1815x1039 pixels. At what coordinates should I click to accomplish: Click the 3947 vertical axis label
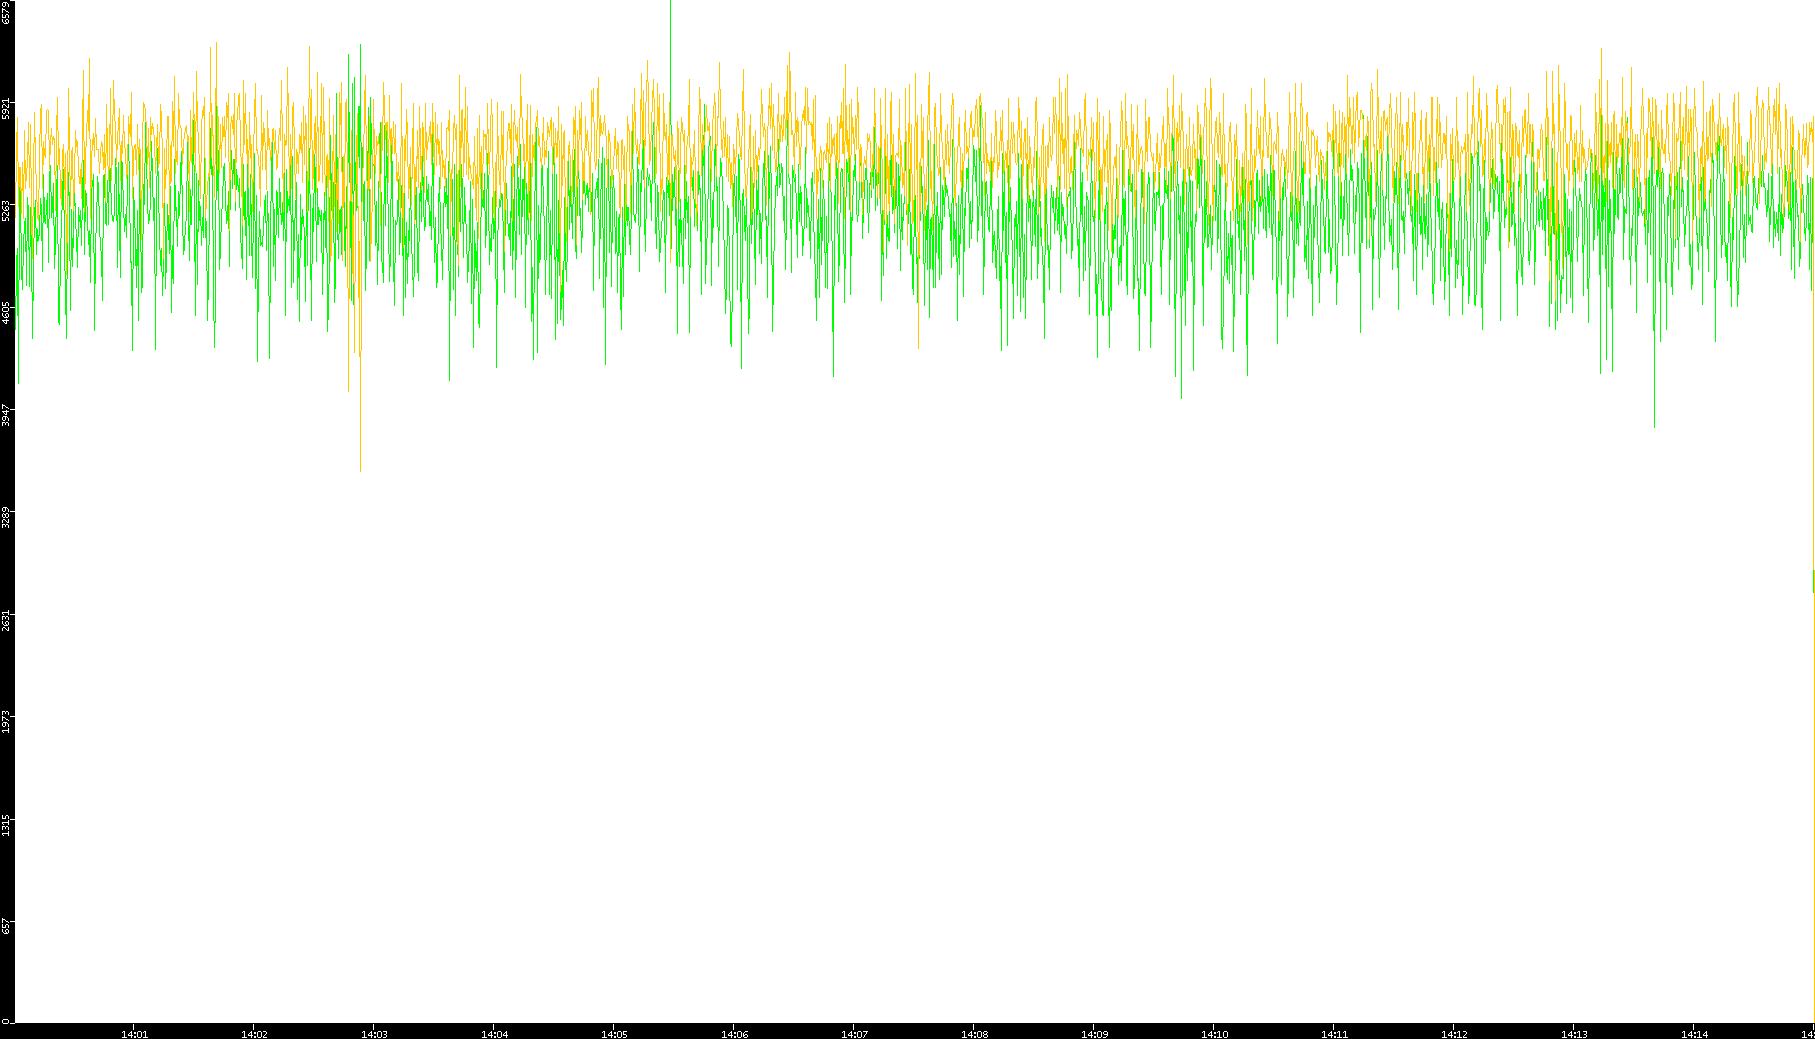pyautogui.click(x=7, y=415)
